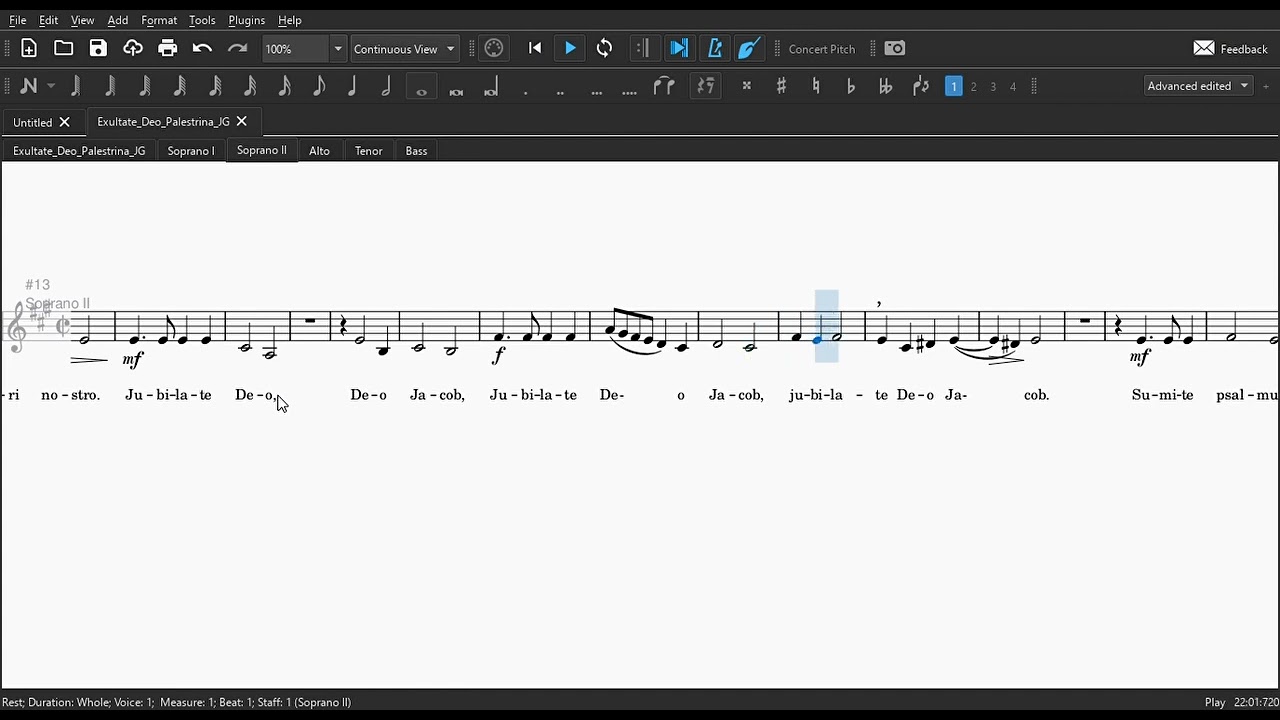Switch to the Untitled score tab
1280x720 pixels.
[32, 122]
